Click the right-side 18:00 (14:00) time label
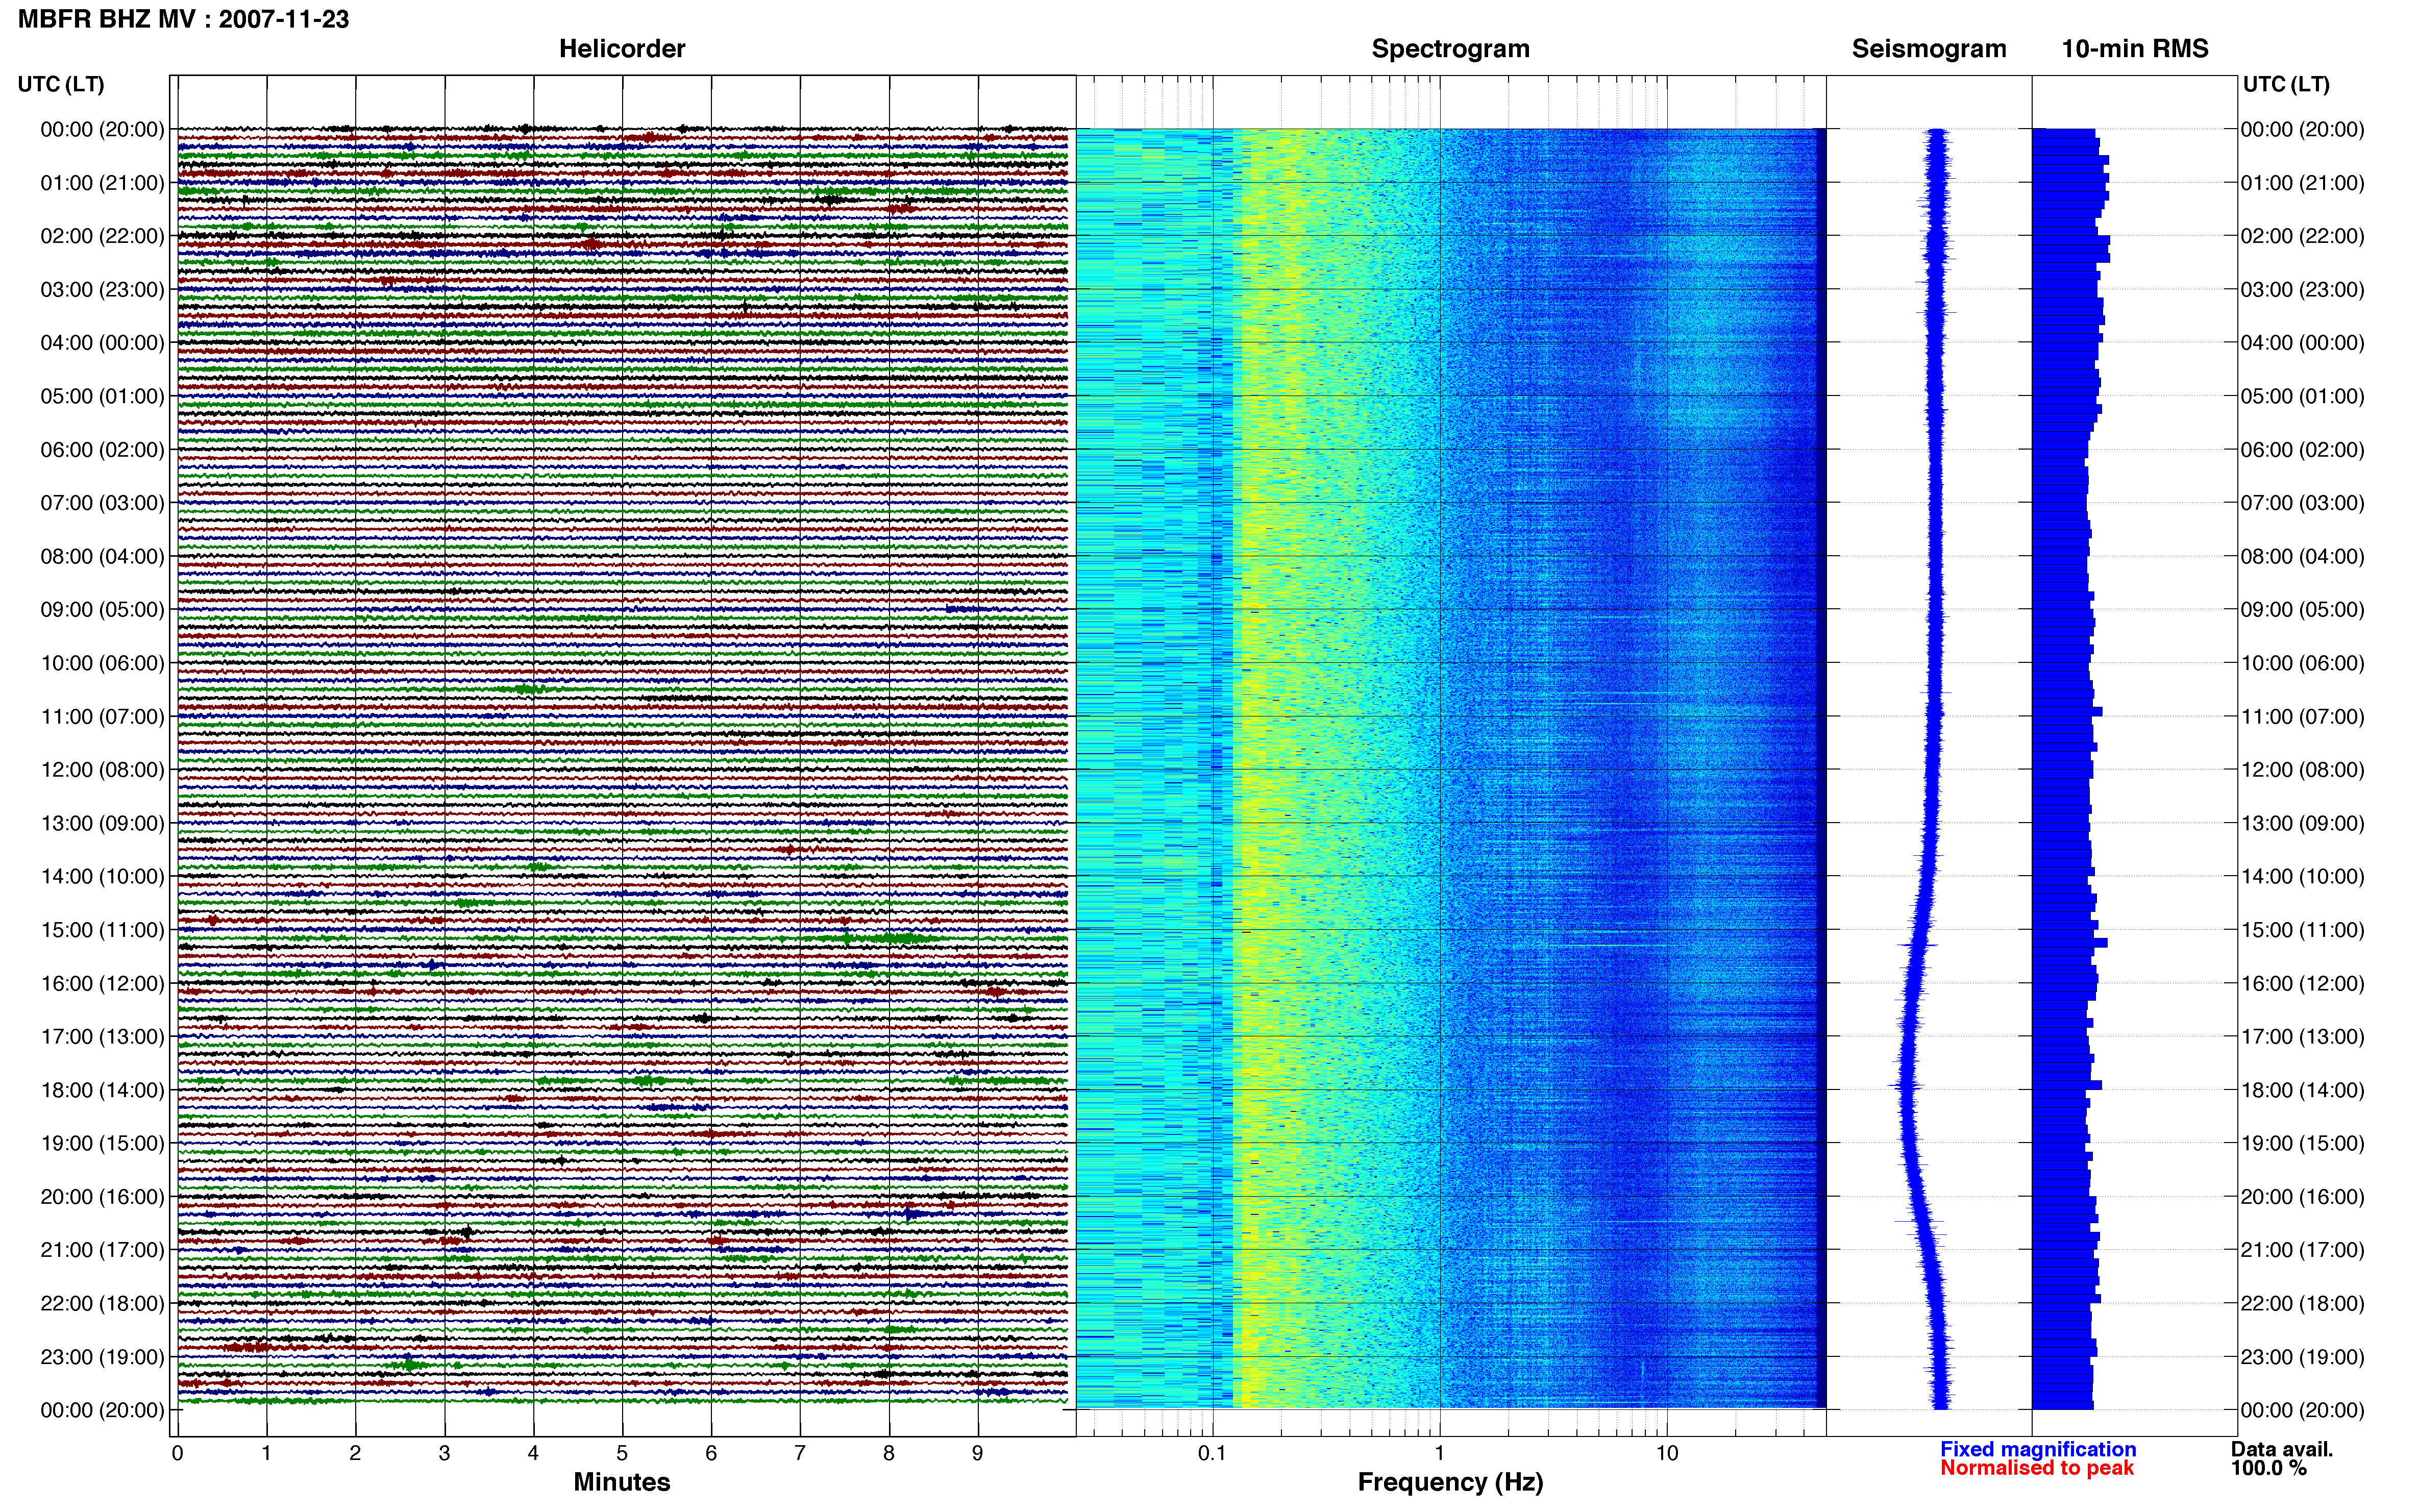Image resolution: width=2419 pixels, height=1512 pixels. coord(2303,1090)
